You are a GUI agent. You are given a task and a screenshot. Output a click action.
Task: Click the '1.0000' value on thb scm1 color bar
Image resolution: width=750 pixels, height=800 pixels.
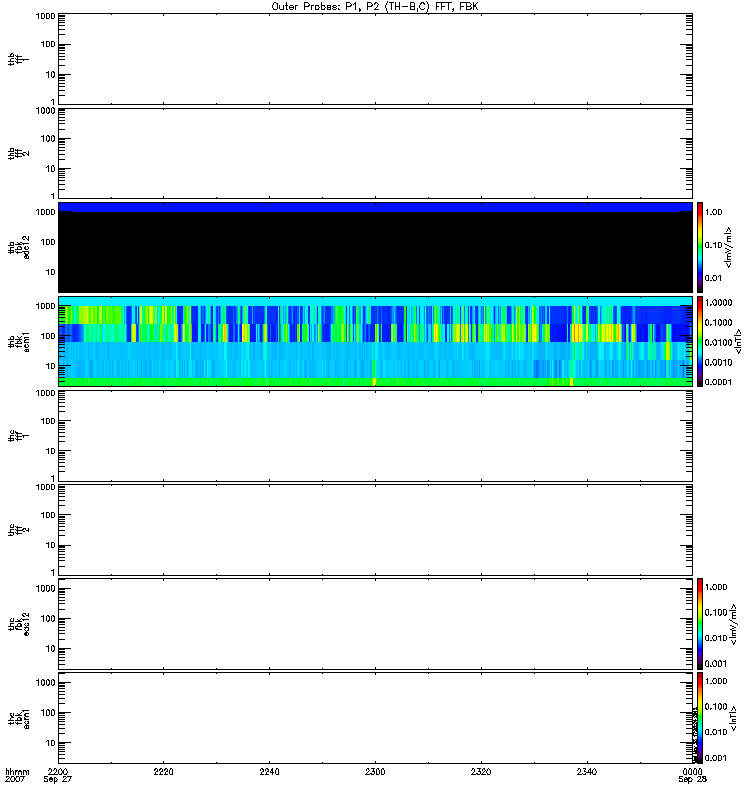[718, 303]
